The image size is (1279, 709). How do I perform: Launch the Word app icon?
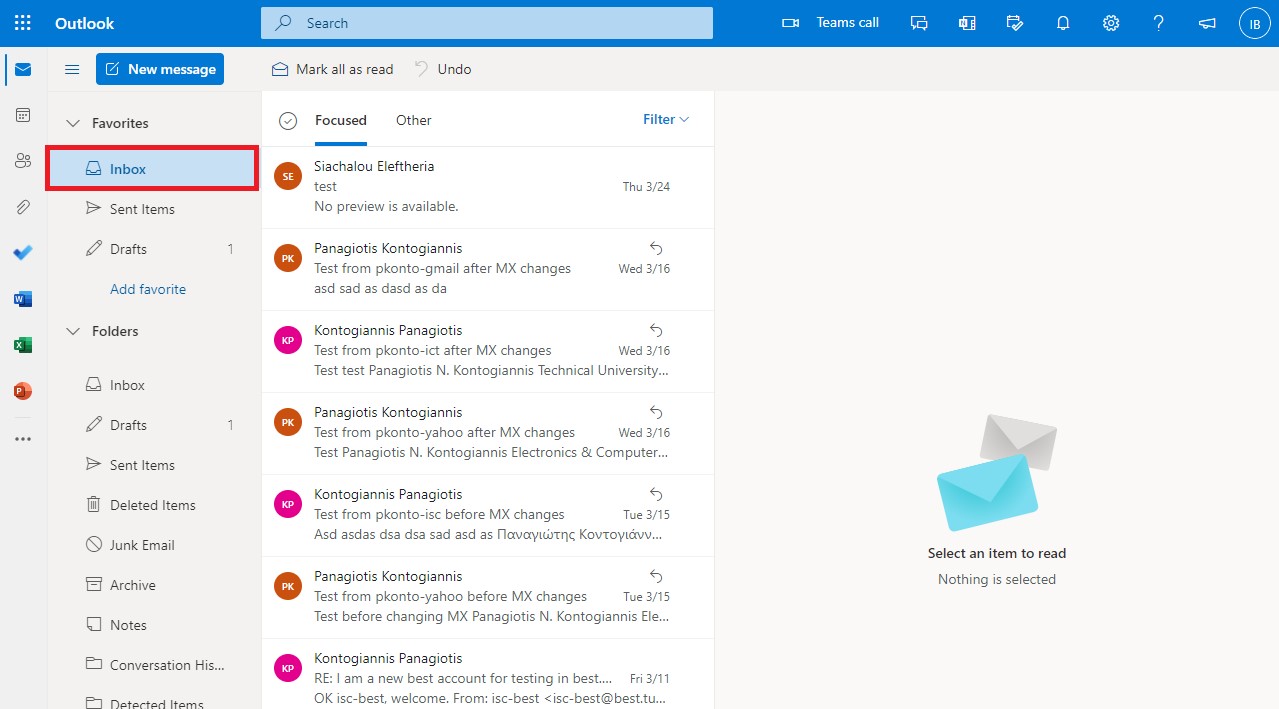tap(23, 299)
